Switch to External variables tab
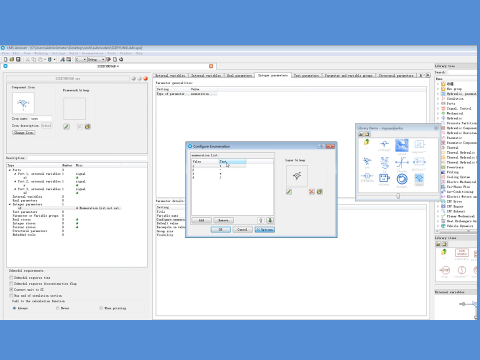Image resolution: width=480 pixels, height=360 pixels. coord(170,76)
